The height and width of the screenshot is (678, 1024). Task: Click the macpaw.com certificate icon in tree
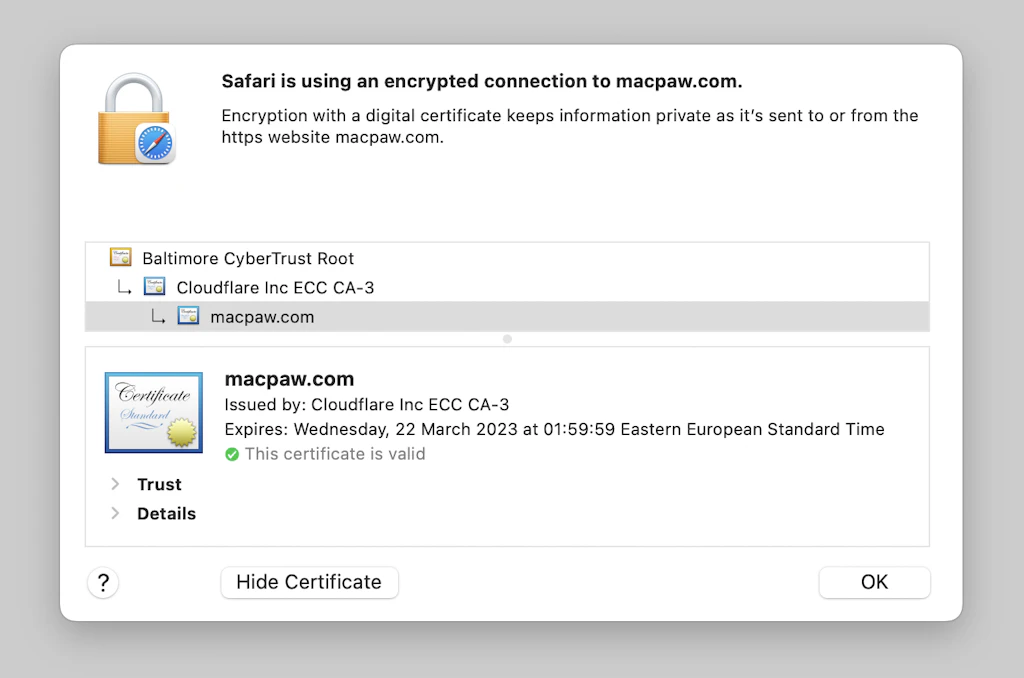pyautogui.click(x=188, y=315)
